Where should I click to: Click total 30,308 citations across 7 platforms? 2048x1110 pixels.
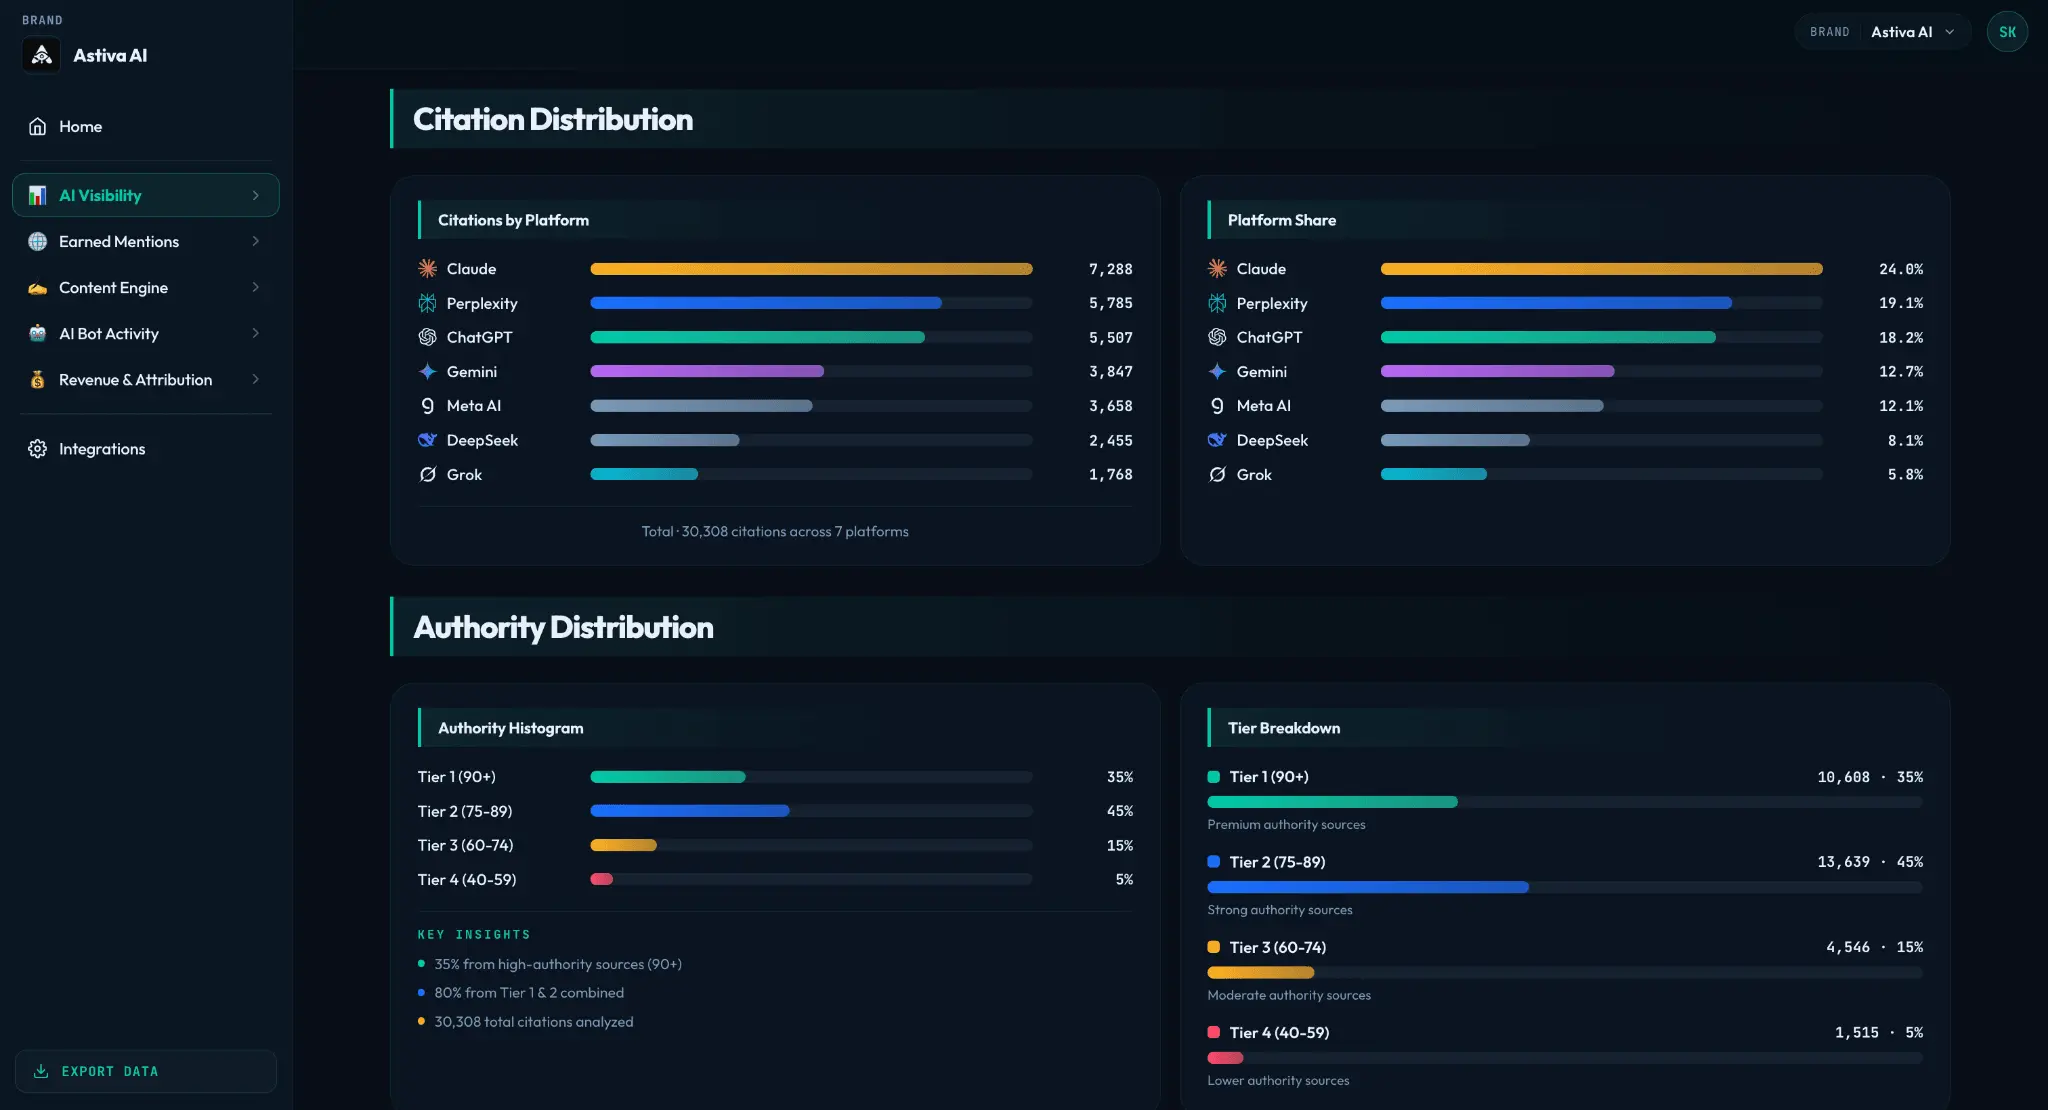pyautogui.click(x=775, y=531)
